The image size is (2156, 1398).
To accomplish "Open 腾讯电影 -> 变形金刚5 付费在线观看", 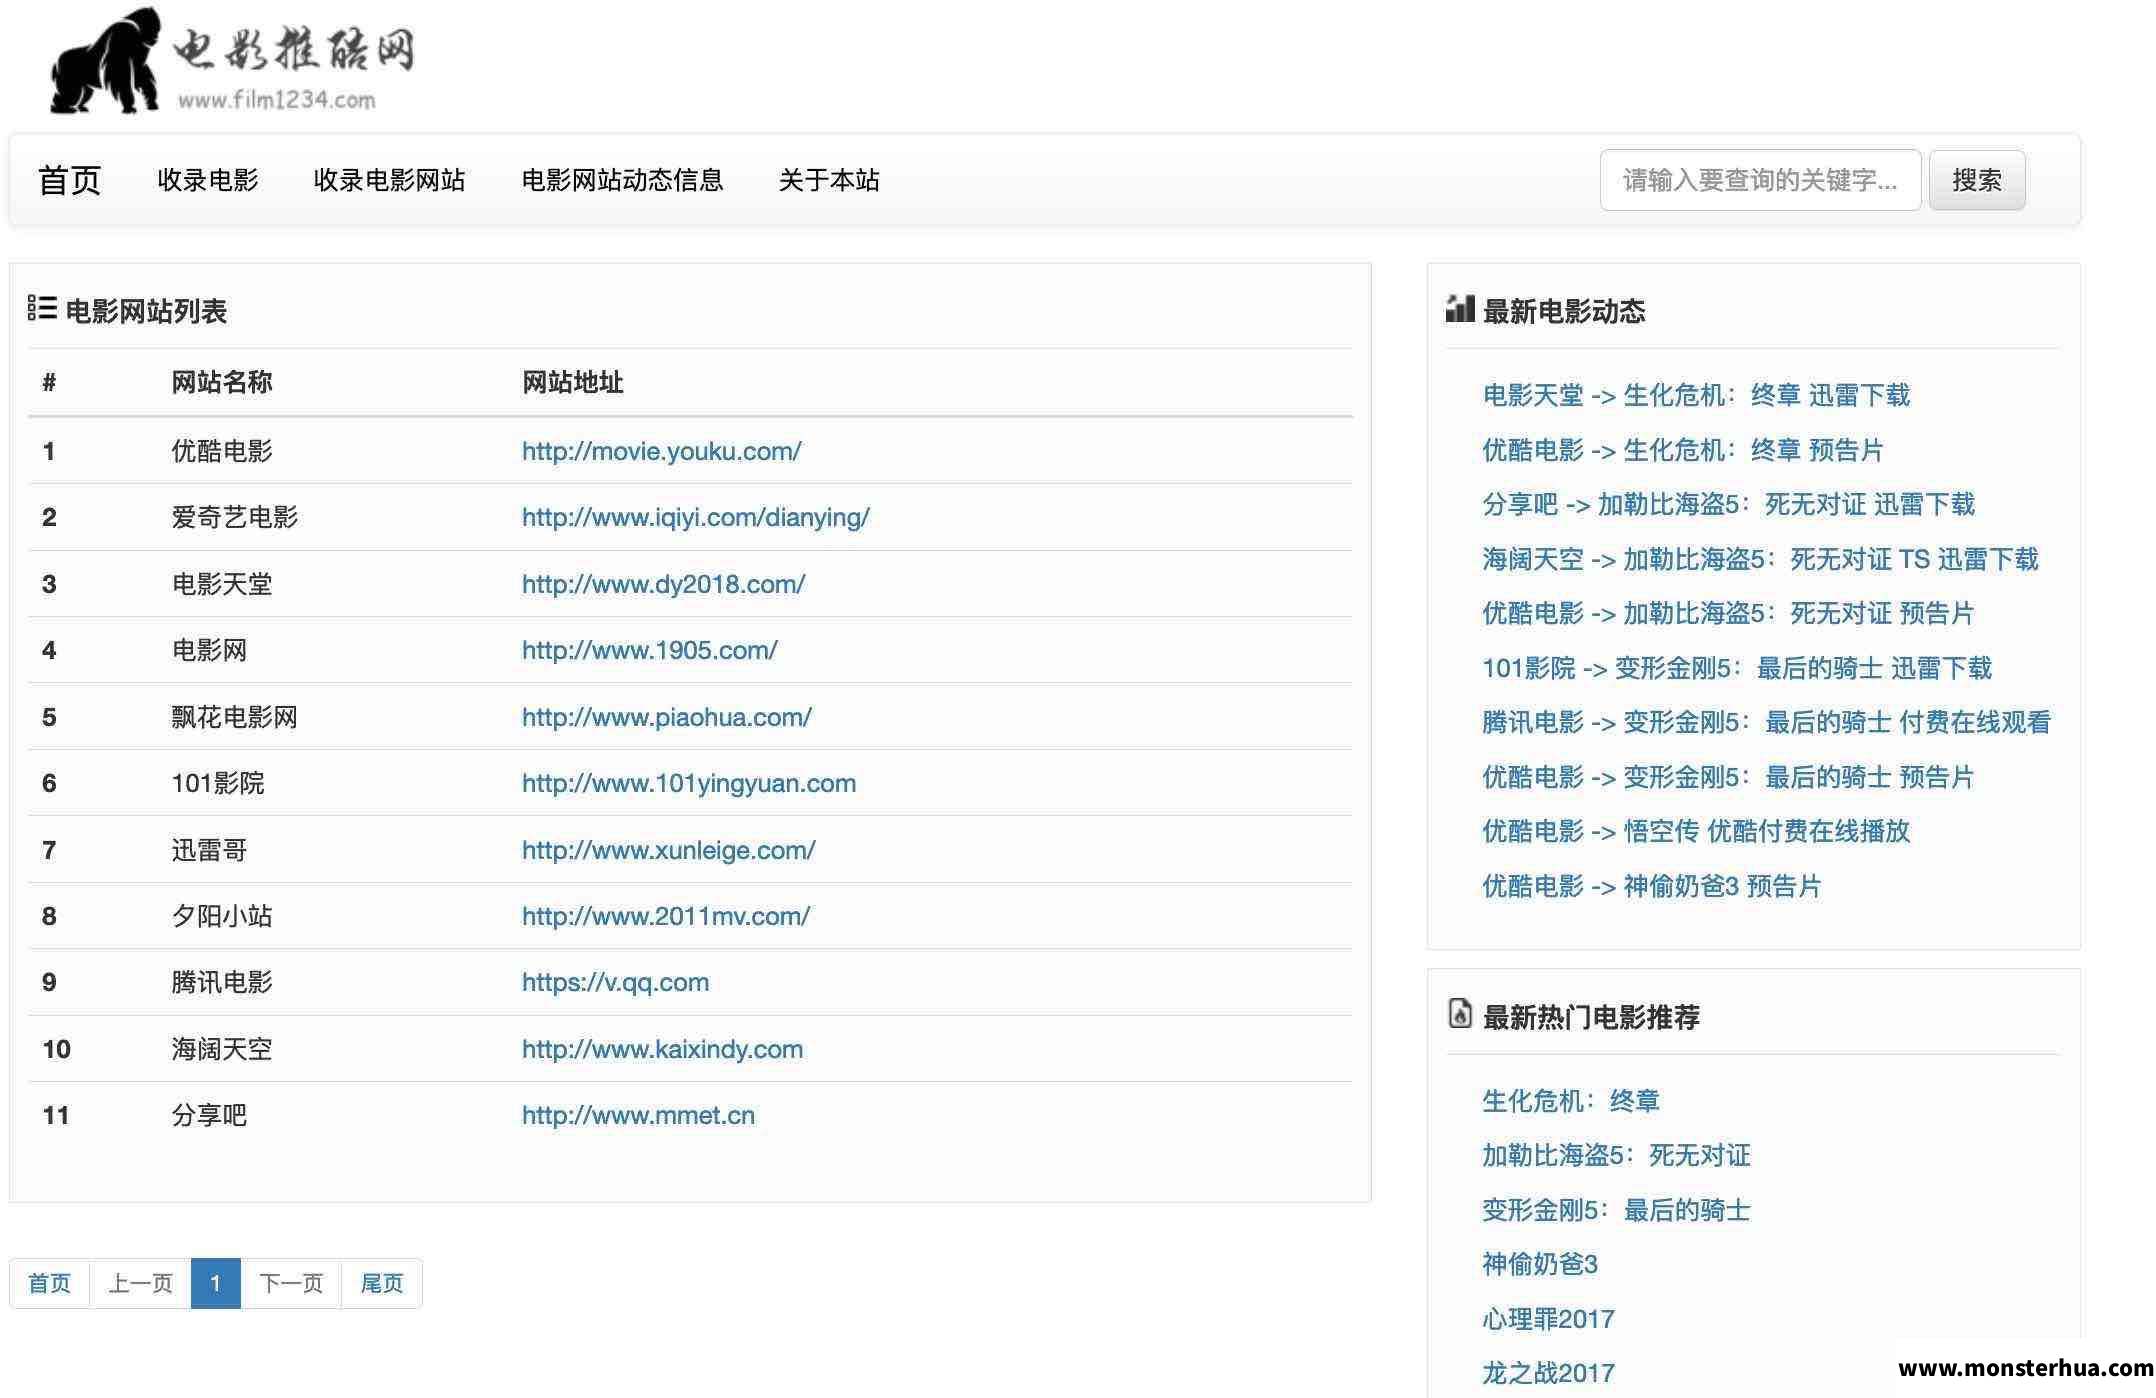I will pyautogui.click(x=1766, y=722).
